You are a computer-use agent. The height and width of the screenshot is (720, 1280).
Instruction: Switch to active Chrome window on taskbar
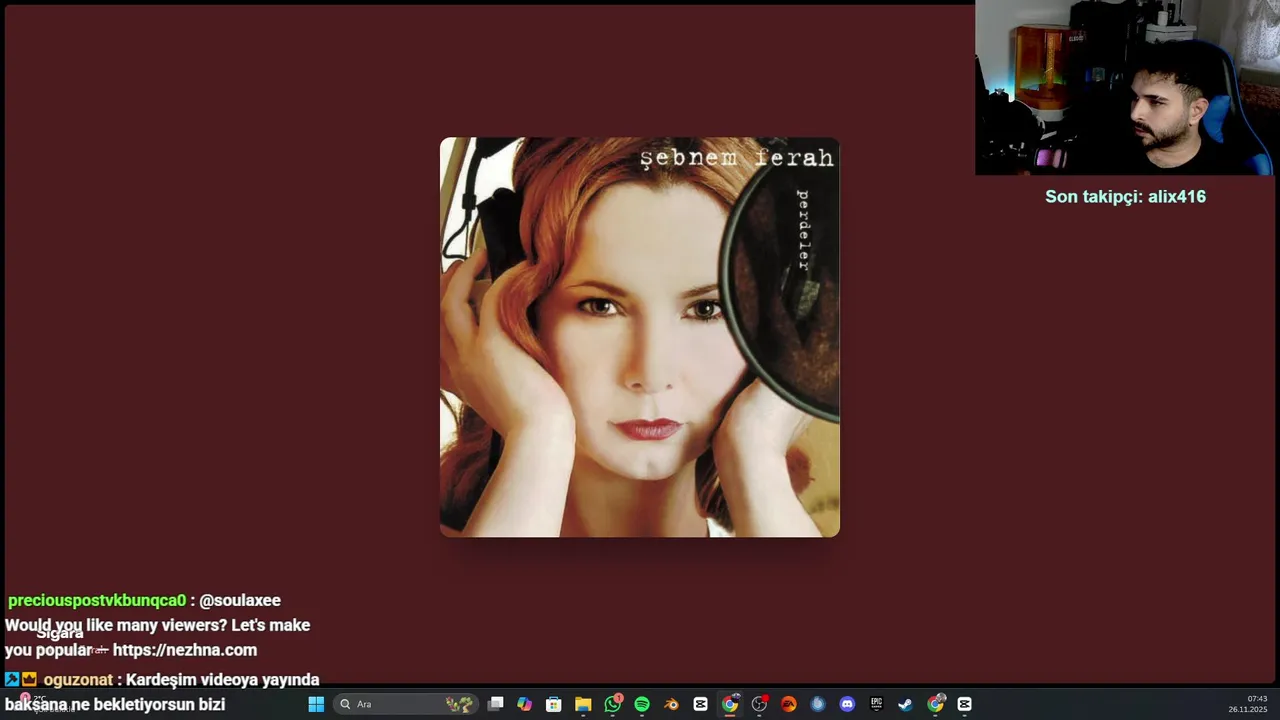point(730,704)
